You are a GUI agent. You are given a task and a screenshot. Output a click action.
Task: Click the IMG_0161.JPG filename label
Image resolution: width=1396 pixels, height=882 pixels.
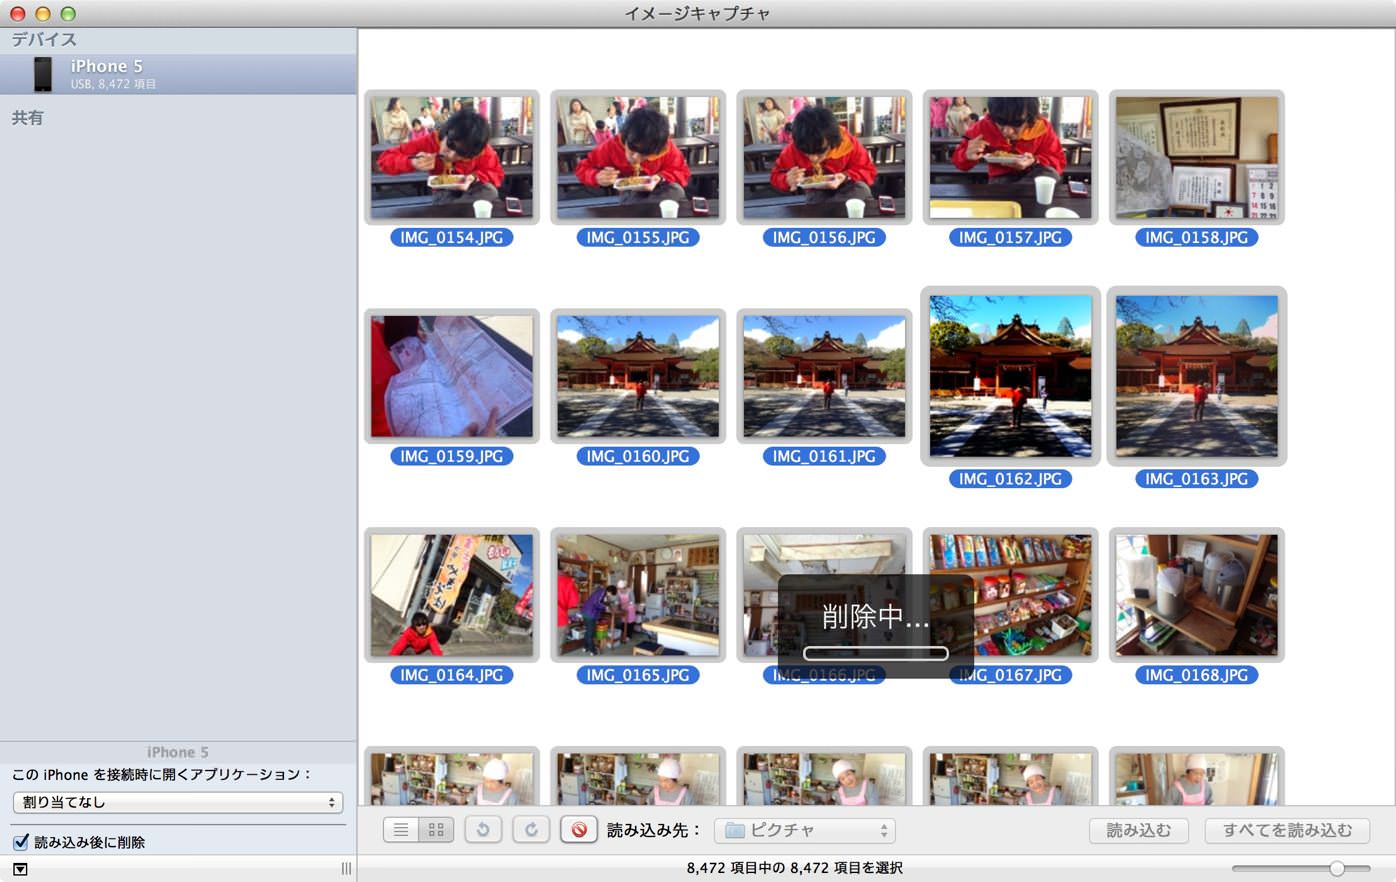(824, 457)
